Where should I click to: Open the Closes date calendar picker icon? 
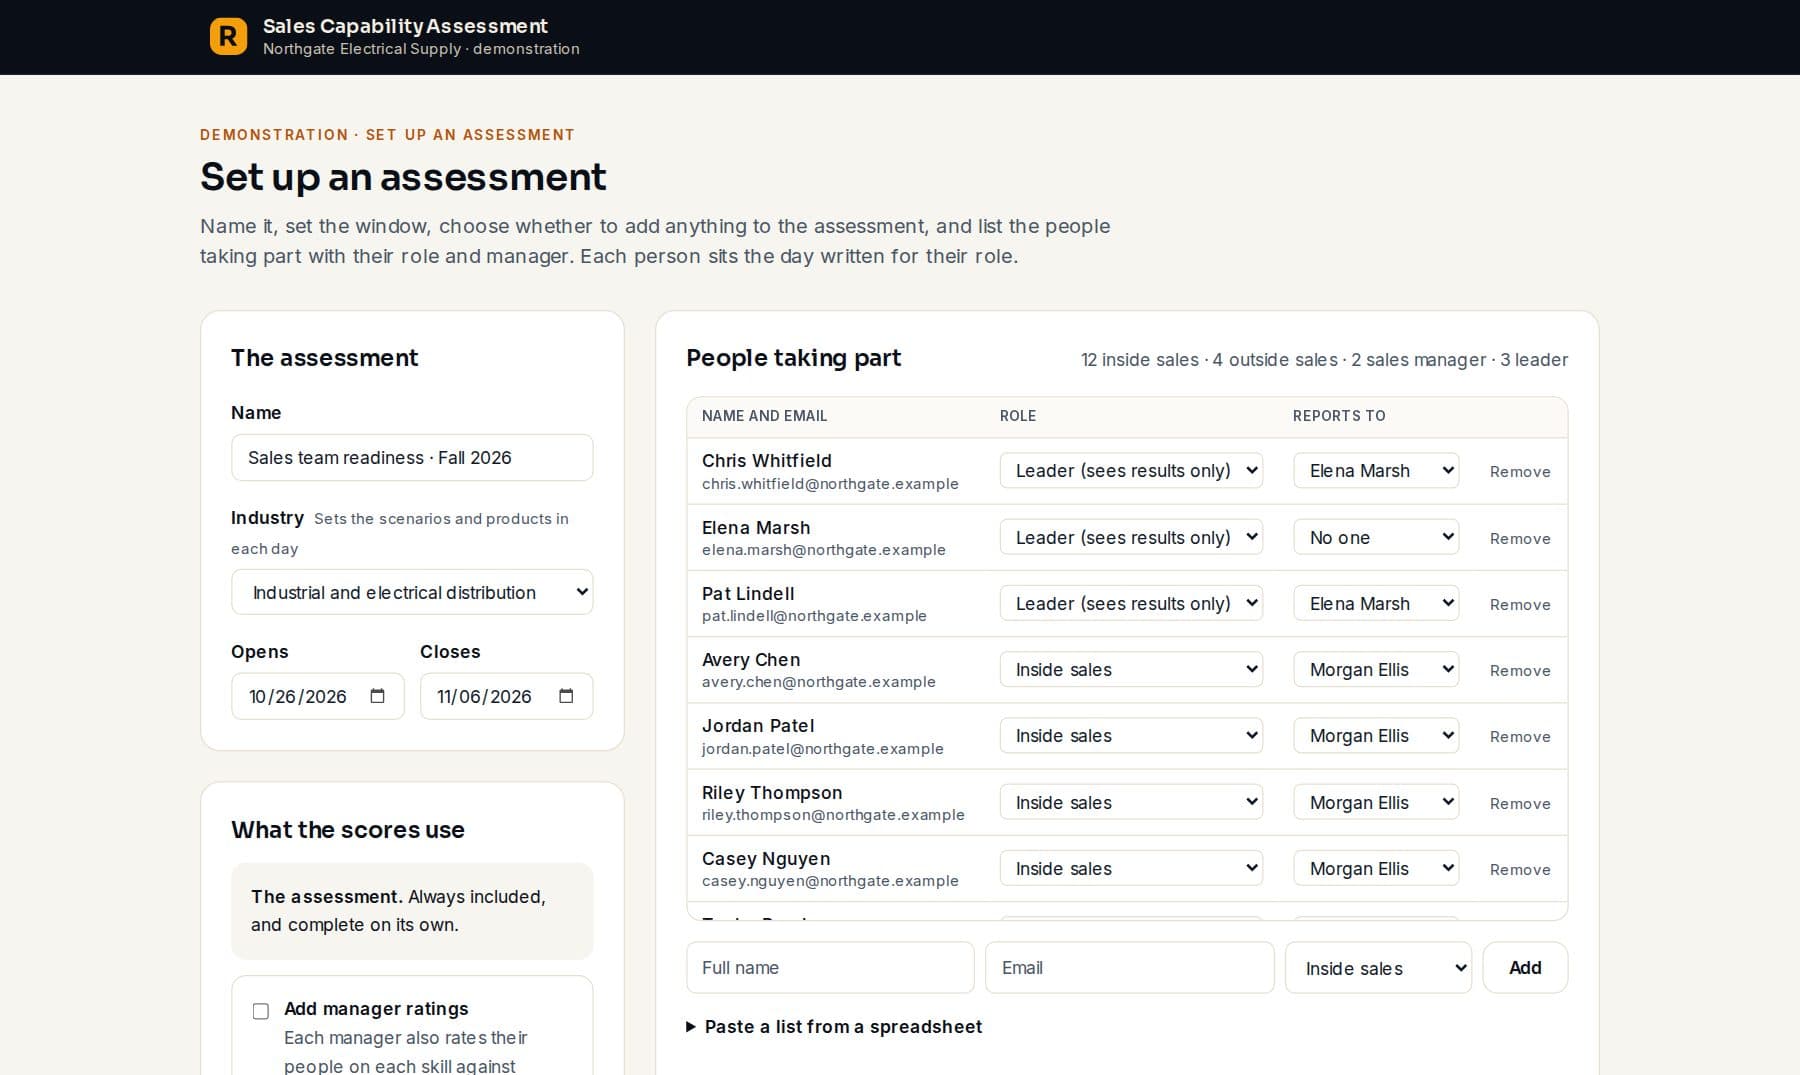pos(566,696)
